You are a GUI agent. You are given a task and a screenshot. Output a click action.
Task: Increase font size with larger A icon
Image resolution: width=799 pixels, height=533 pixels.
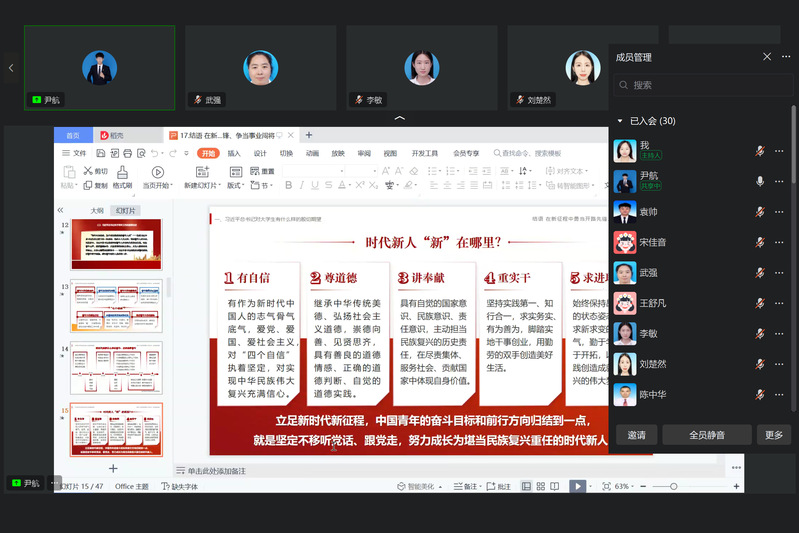[386, 171]
